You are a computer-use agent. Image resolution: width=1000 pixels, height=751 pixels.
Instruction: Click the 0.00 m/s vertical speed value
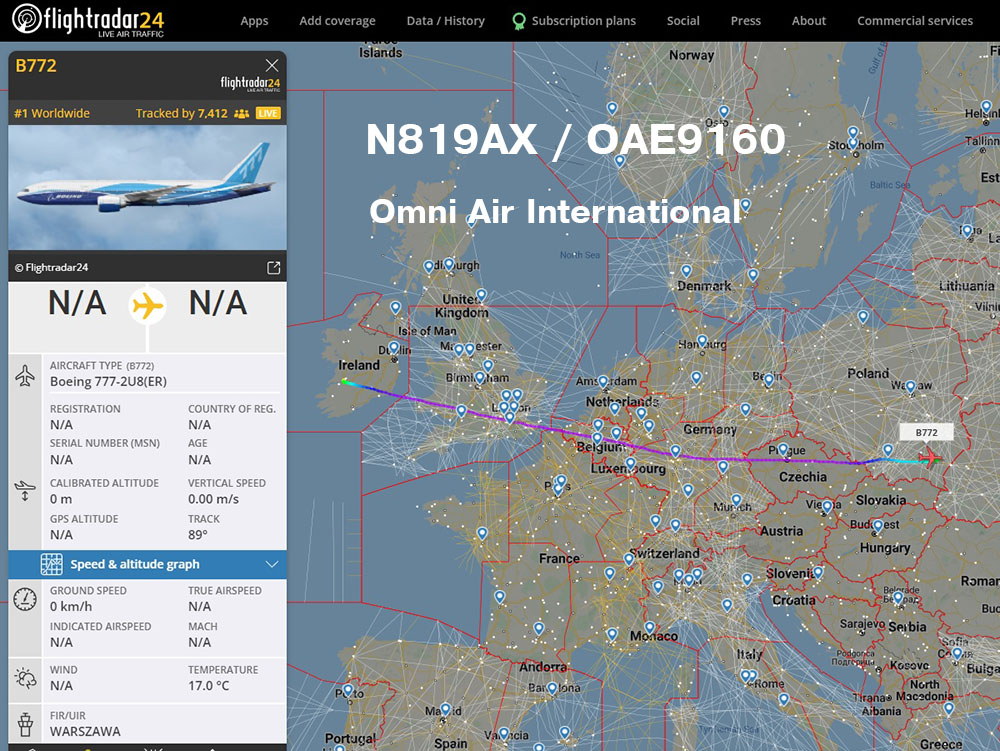pos(214,499)
